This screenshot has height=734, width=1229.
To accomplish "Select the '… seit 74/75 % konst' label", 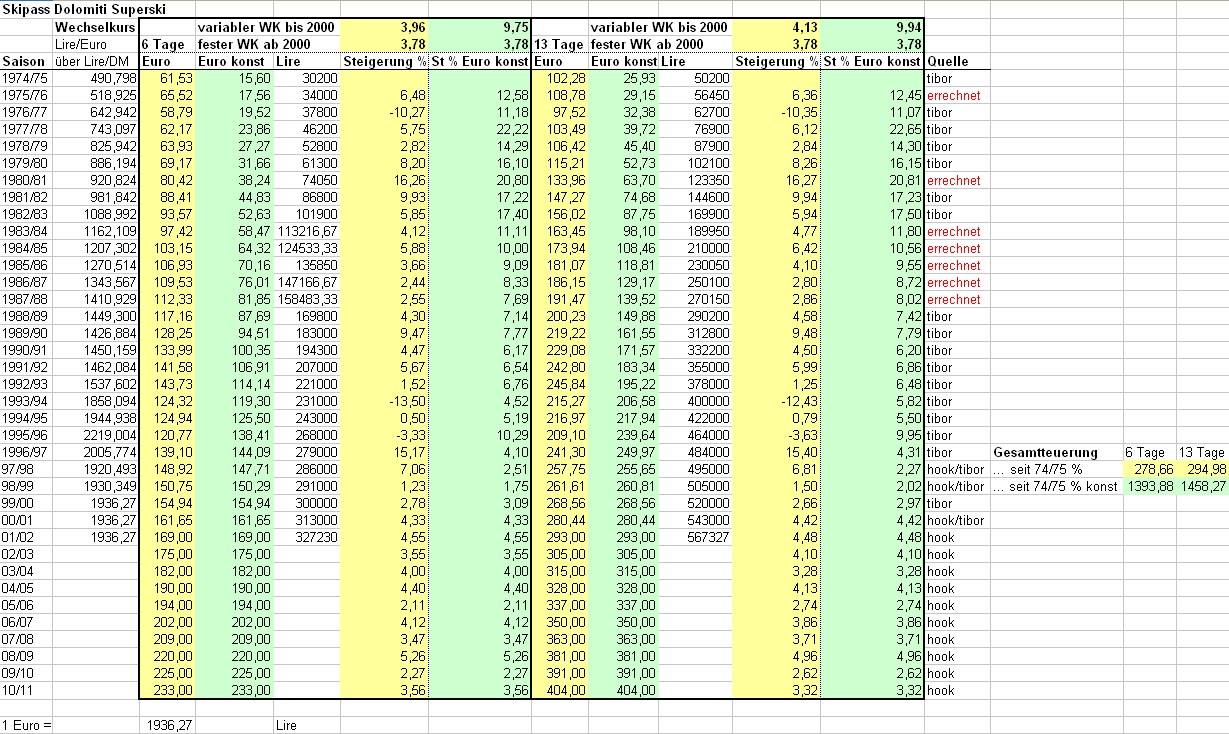I will pyautogui.click(x=1055, y=486).
